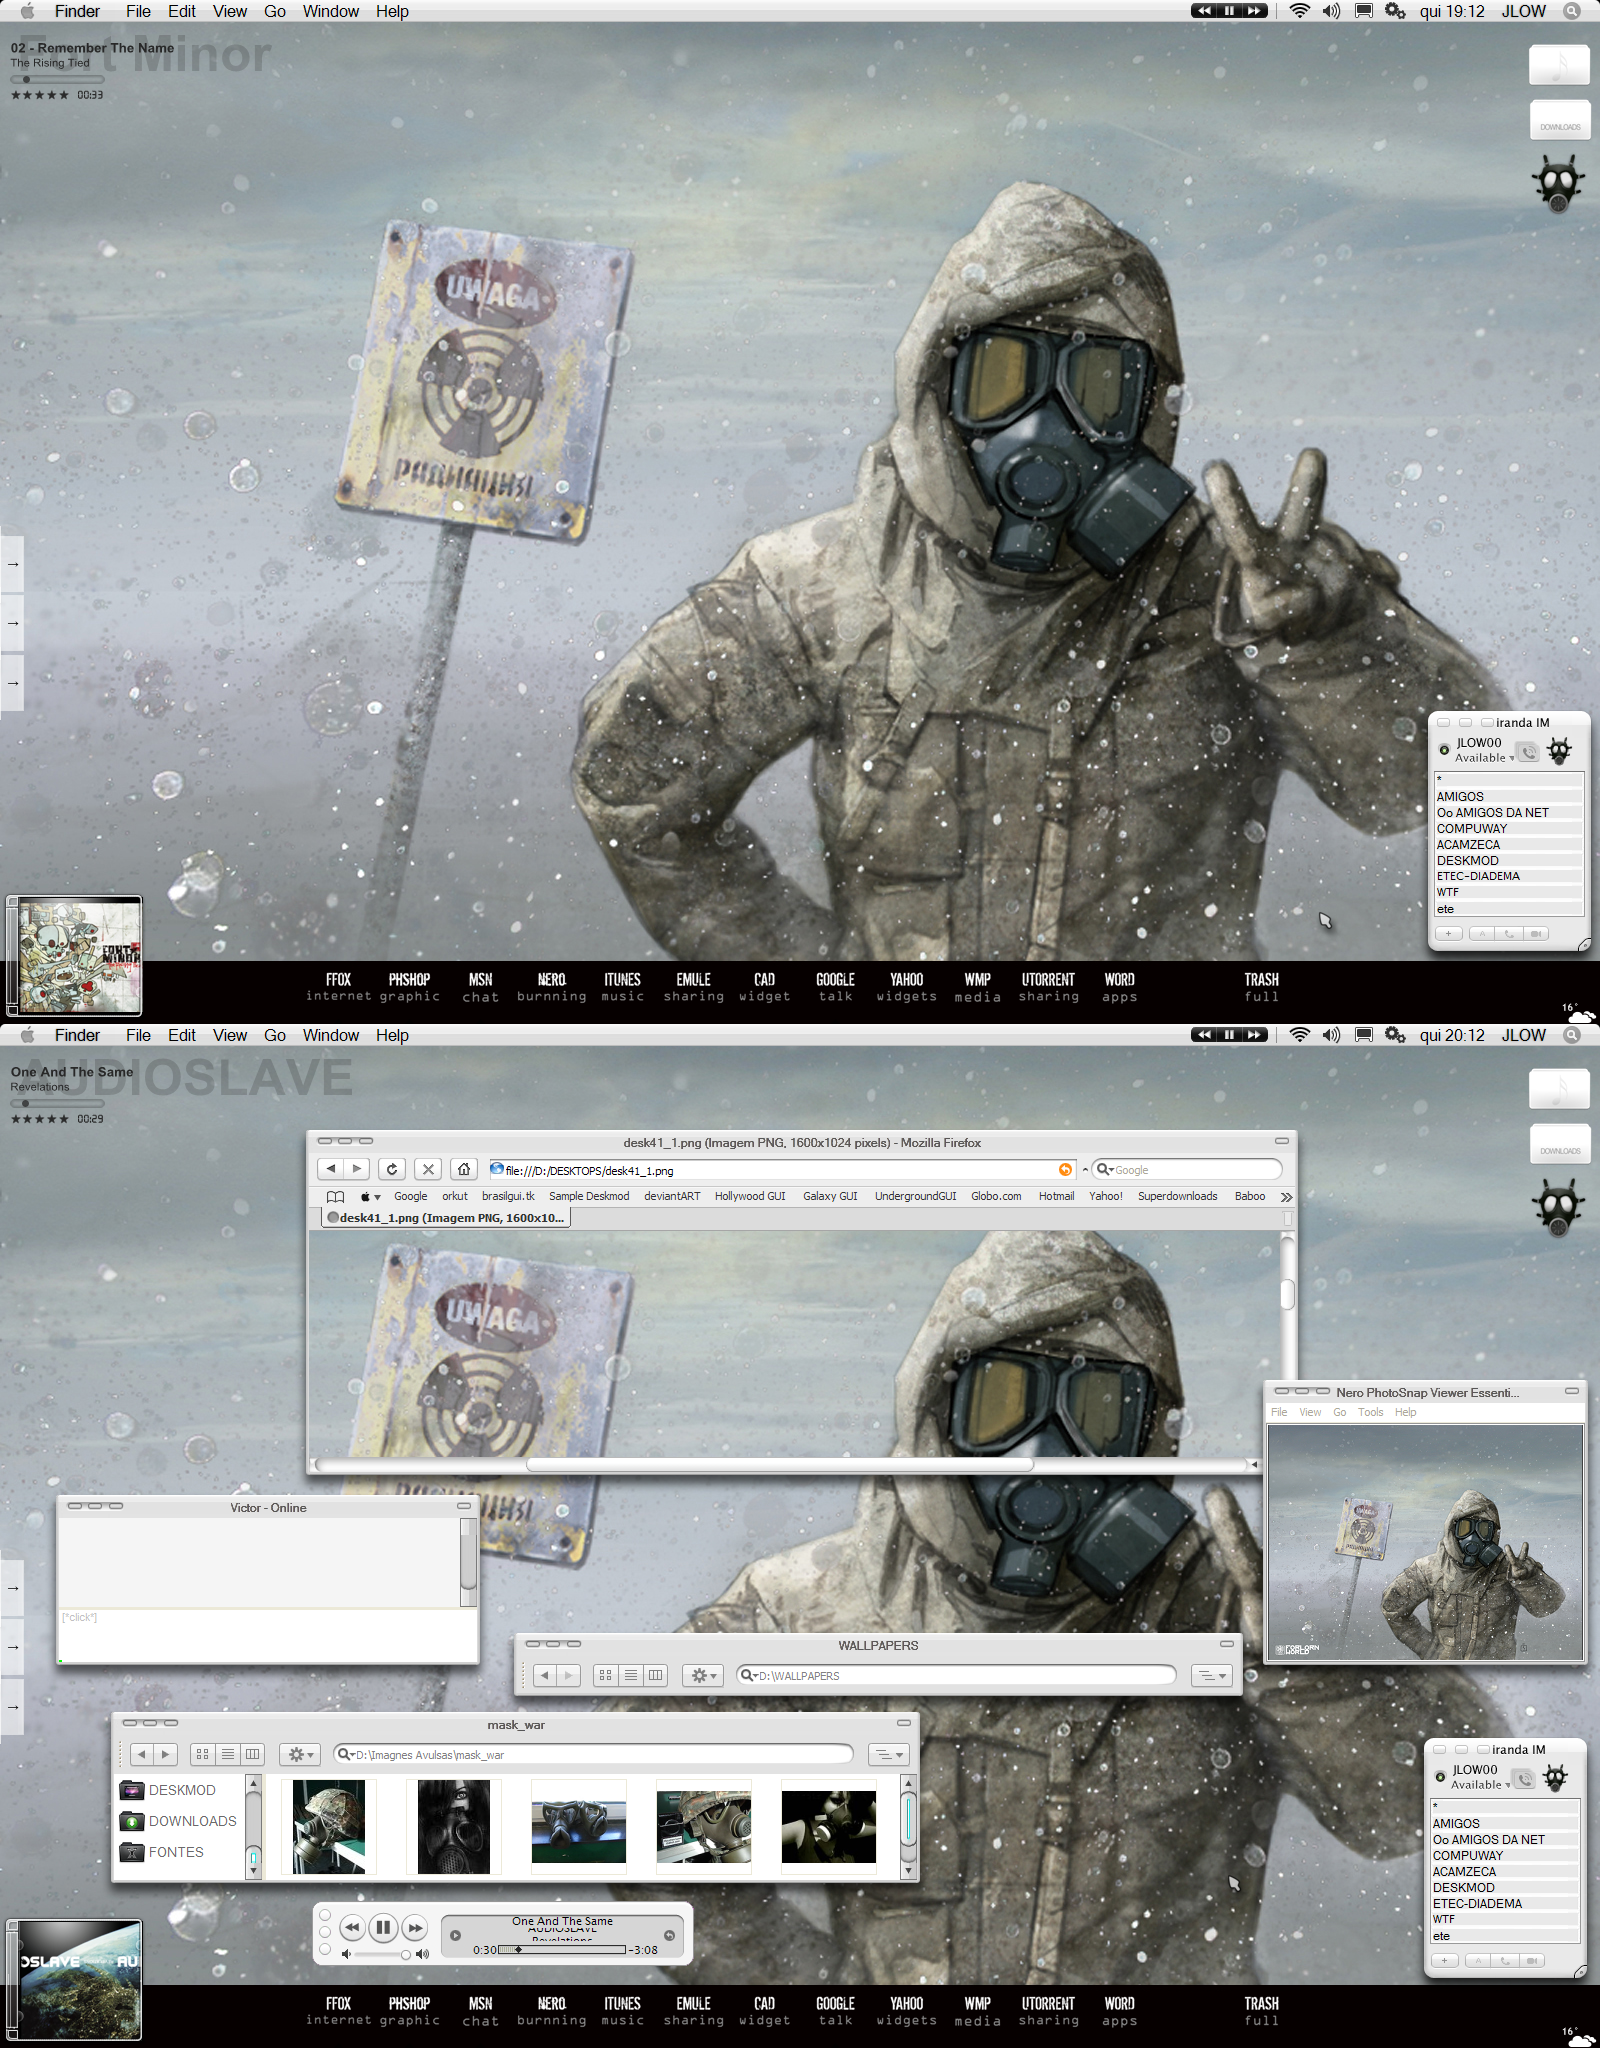1600x2048 pixels.
Task: Reload the page in Firefox
Action: 392,1168
